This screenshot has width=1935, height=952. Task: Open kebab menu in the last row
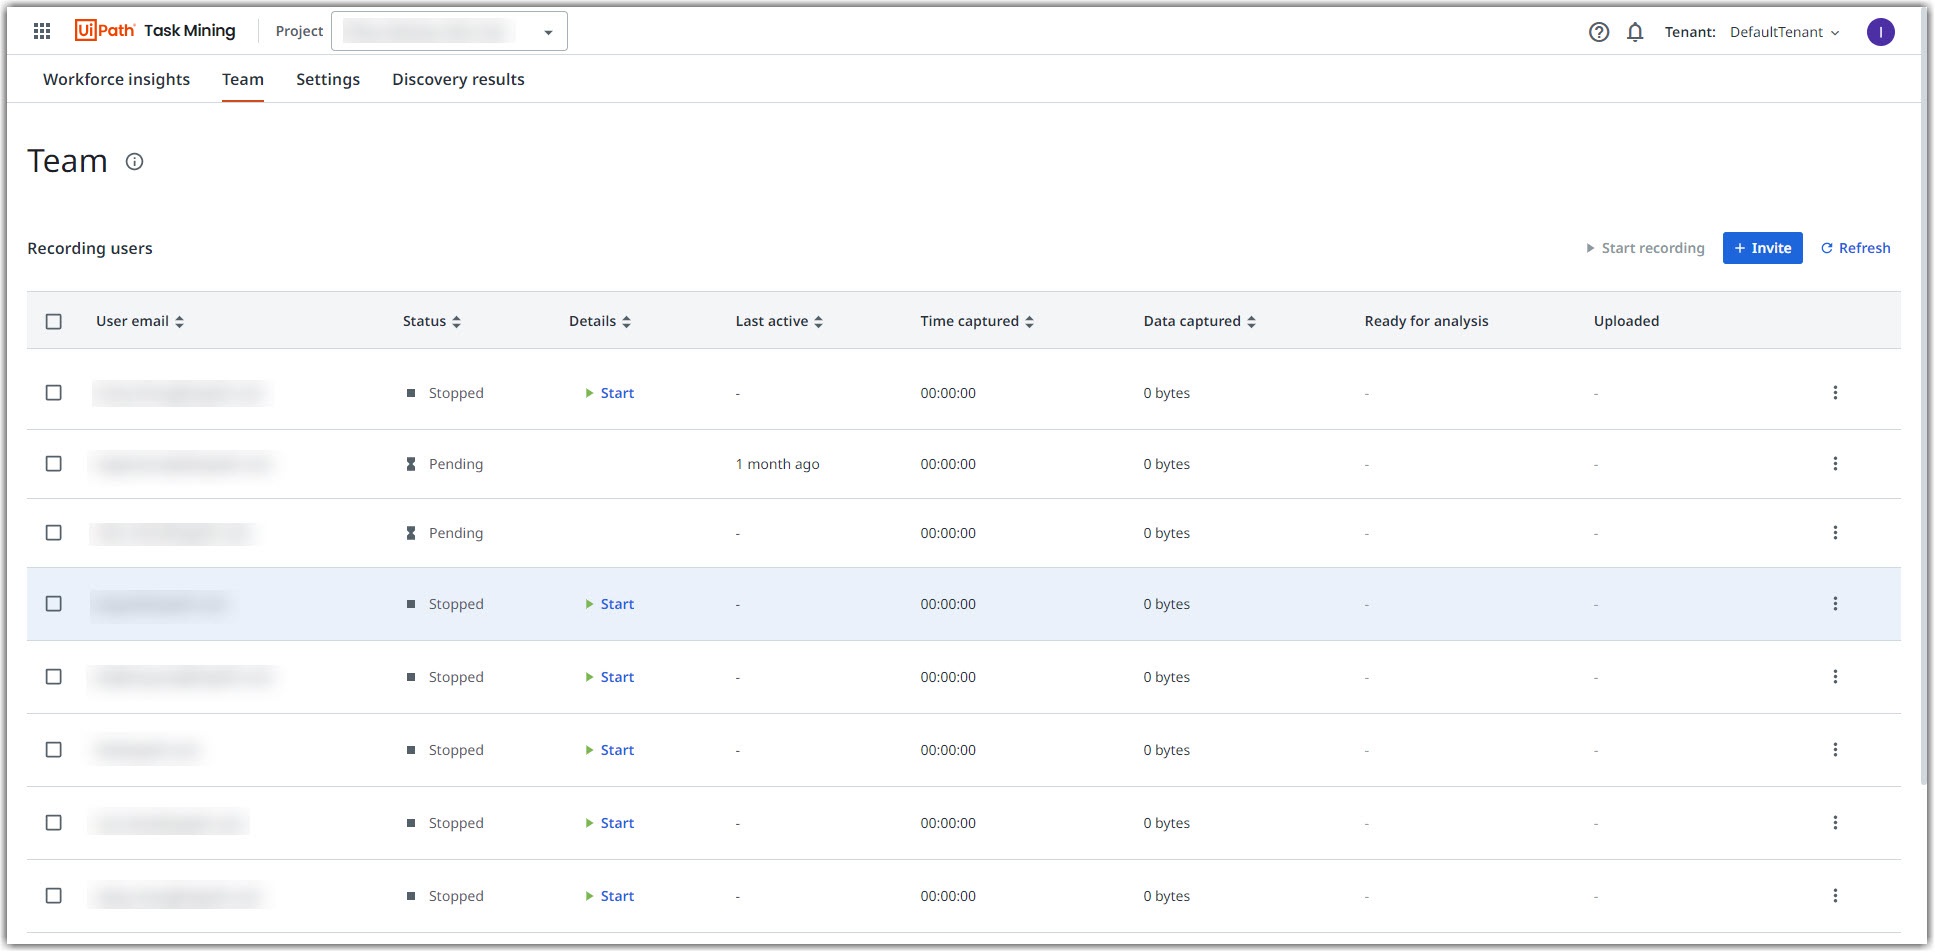click(1835, 896)
